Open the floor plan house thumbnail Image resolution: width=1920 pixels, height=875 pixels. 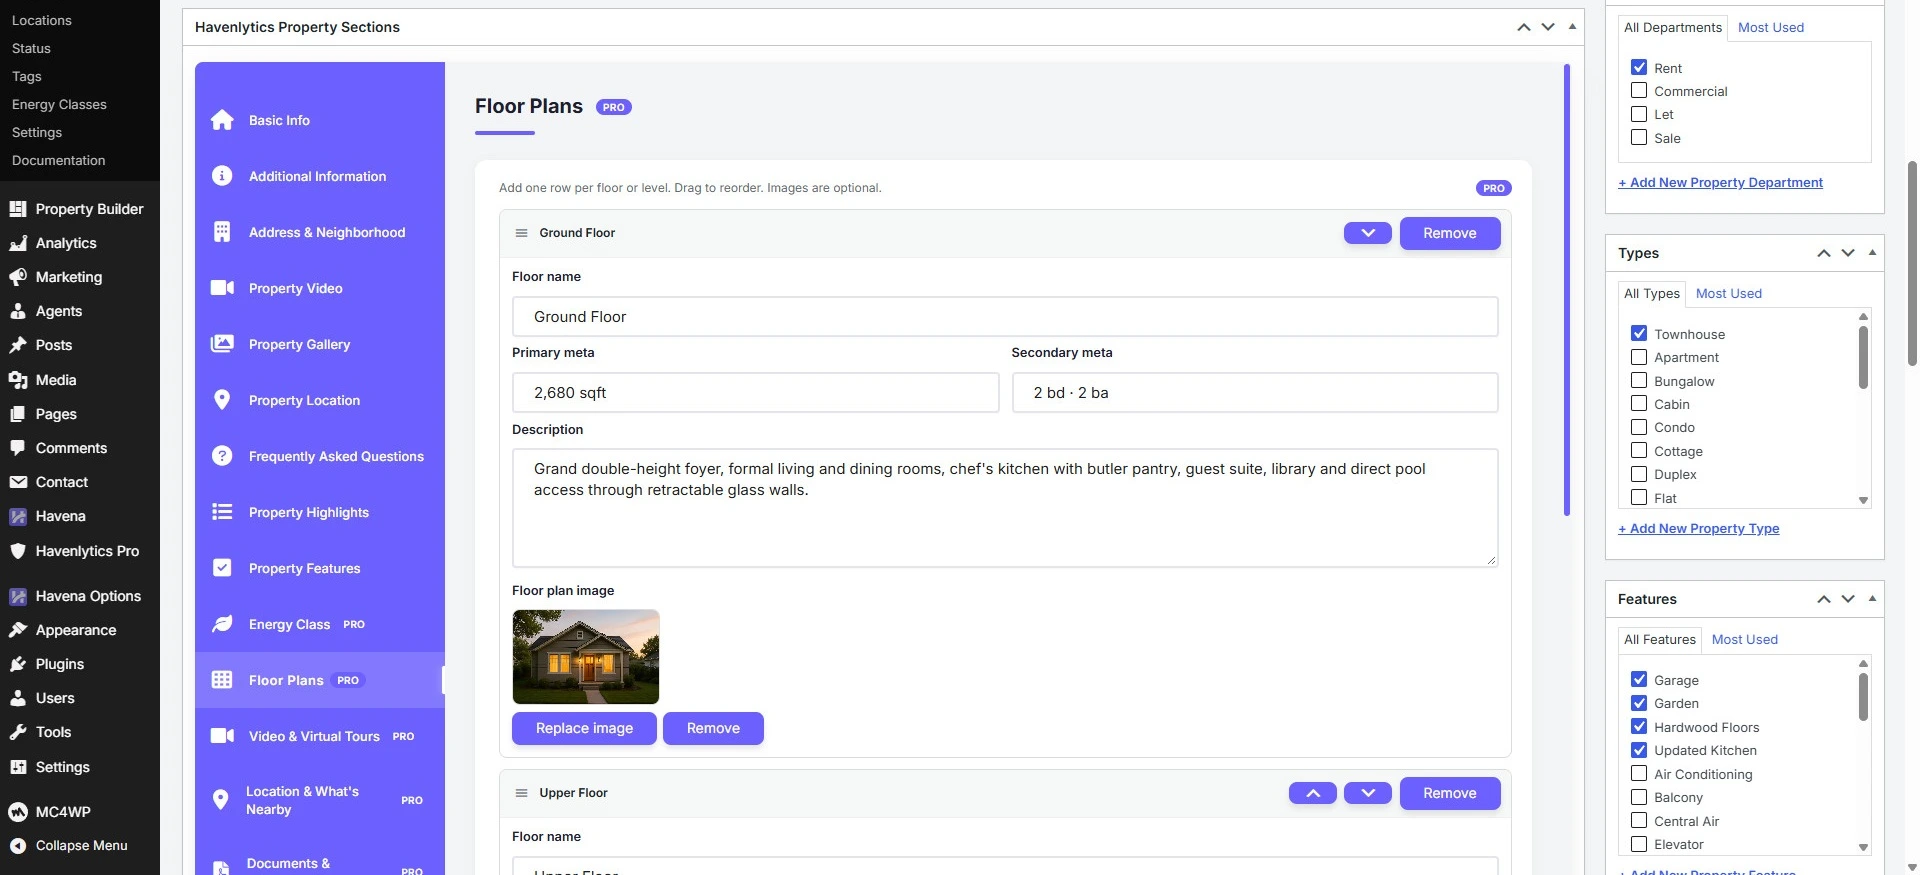point(586,657)
